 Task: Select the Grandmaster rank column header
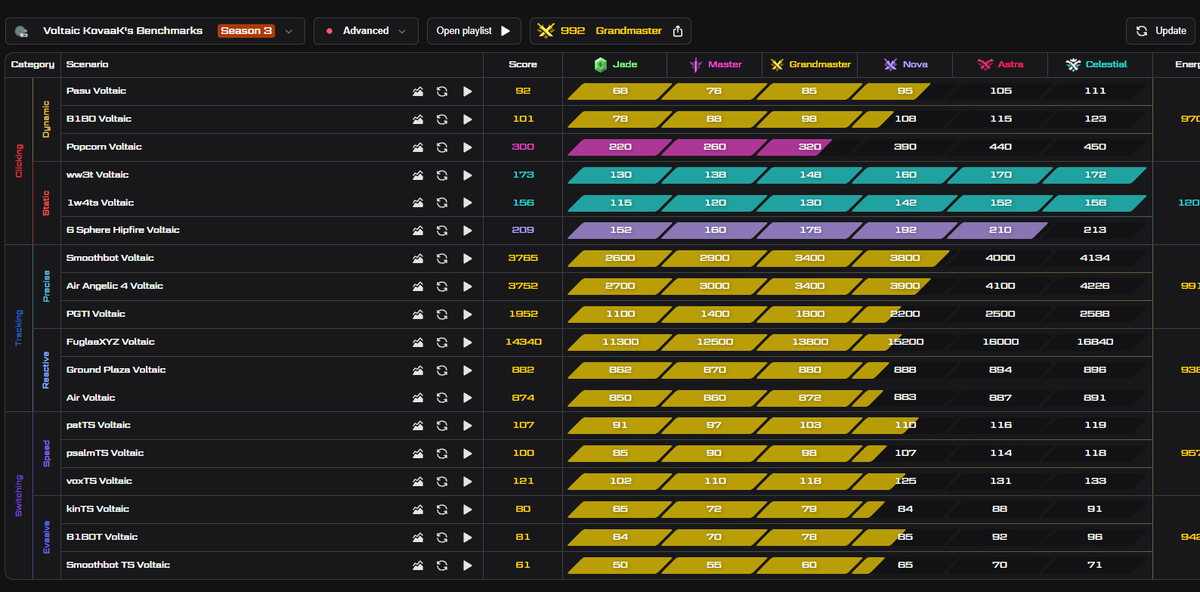(x=811, y=64)
